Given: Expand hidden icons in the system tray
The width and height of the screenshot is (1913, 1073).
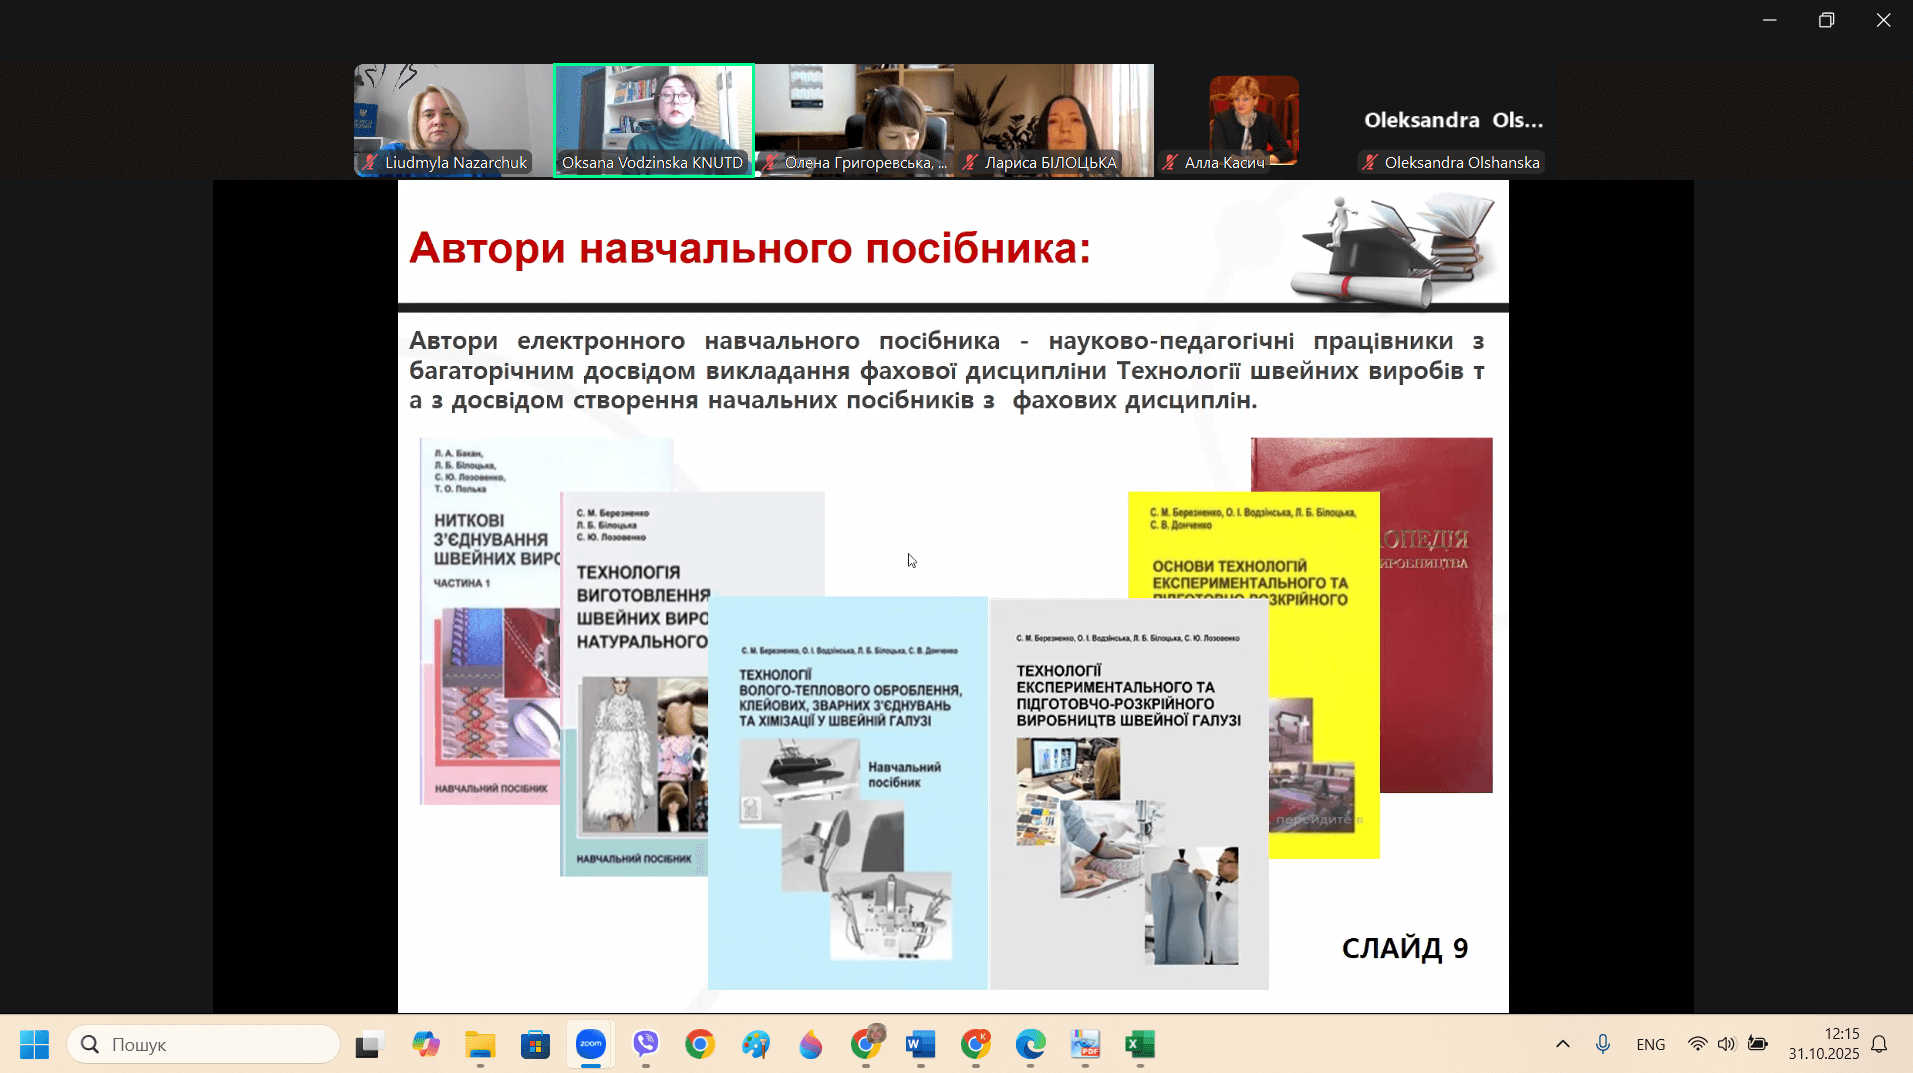Looking at the screenshot, I should (1561, 1044).
